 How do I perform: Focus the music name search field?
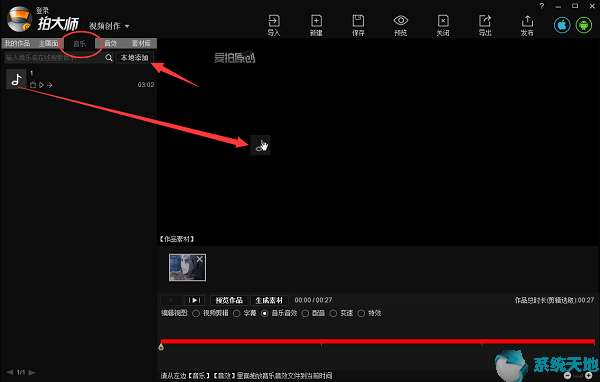pos(54,58)
